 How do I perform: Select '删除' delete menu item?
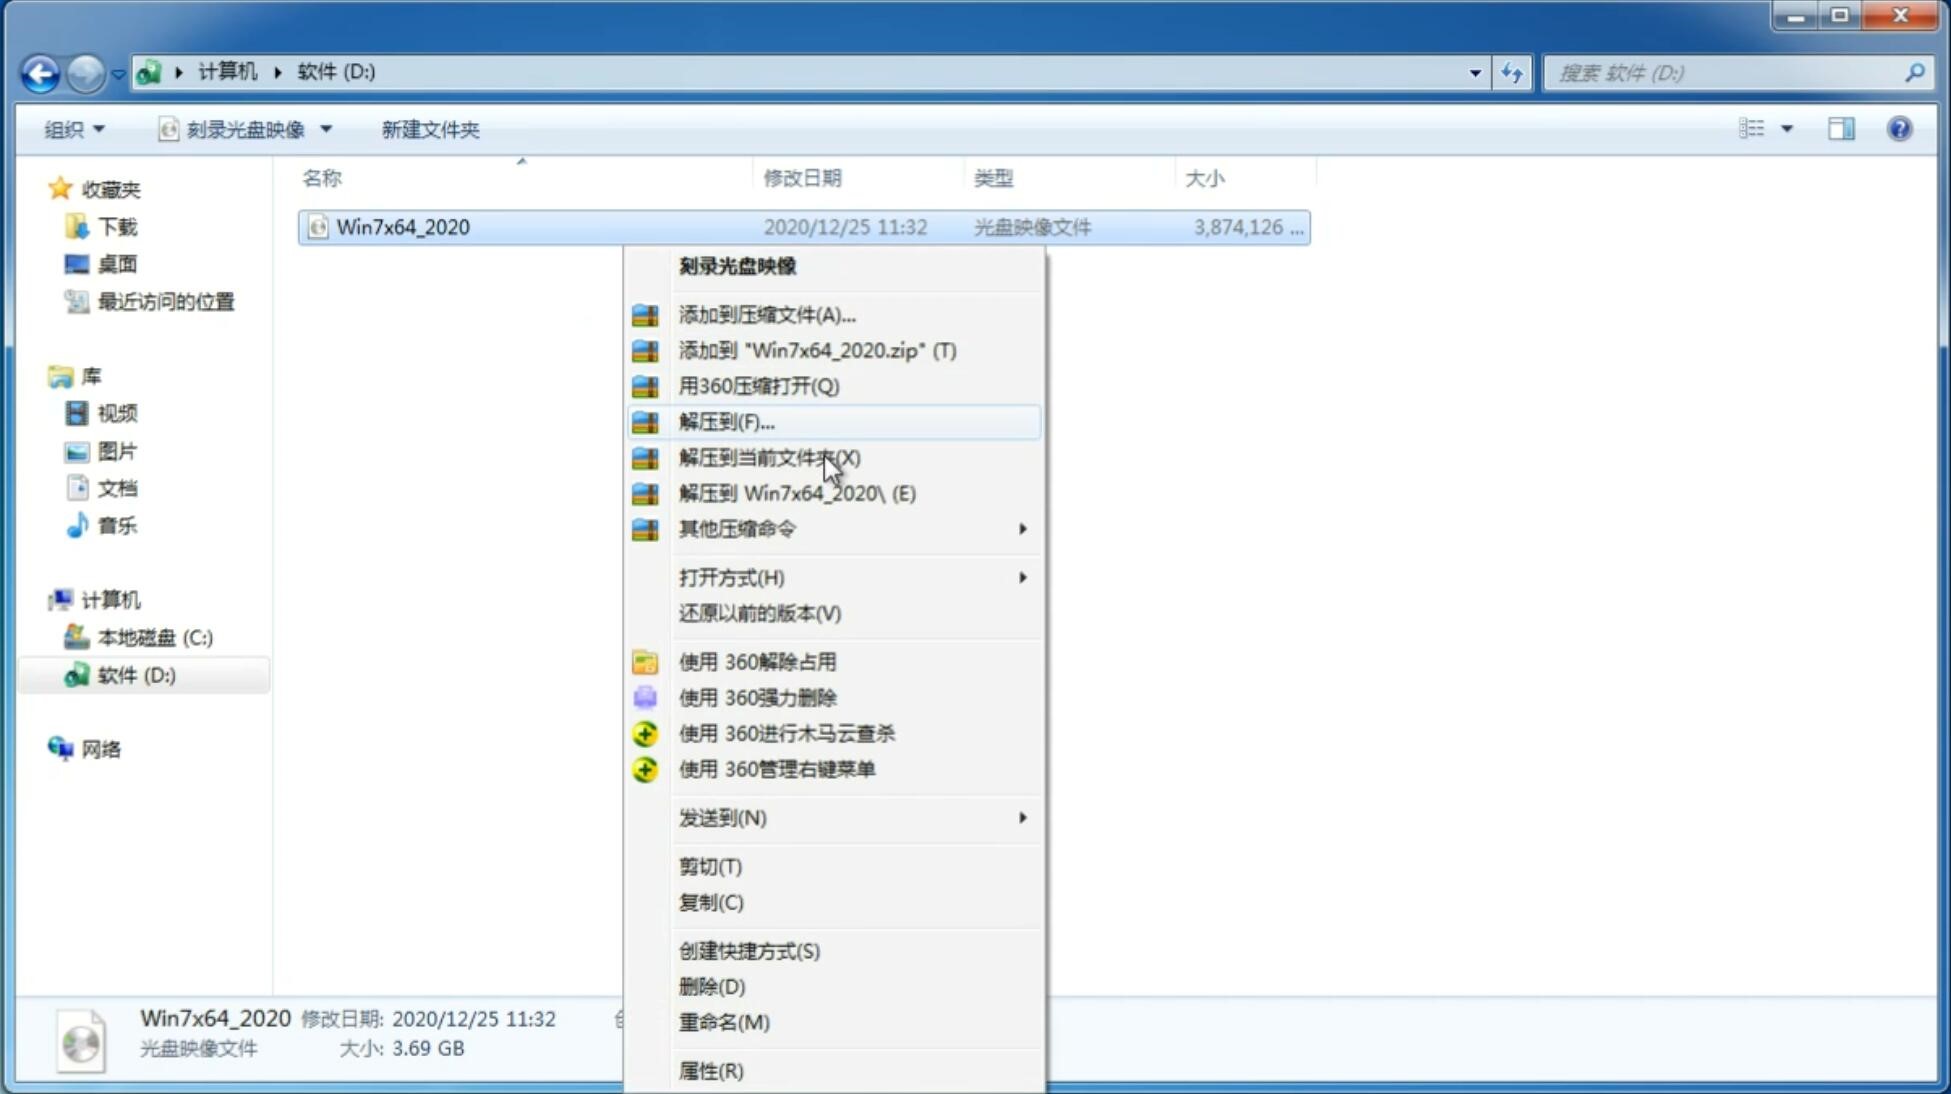tap(712, 987)
